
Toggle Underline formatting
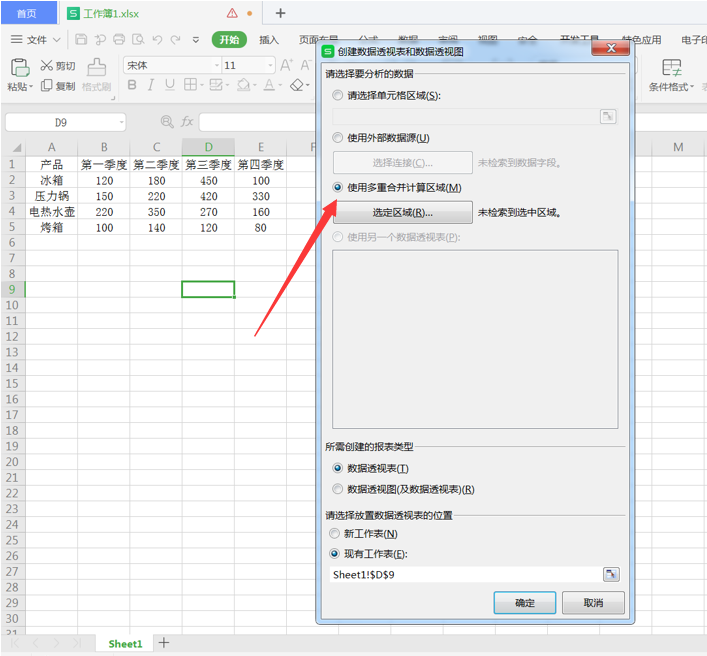click(170, 85)
